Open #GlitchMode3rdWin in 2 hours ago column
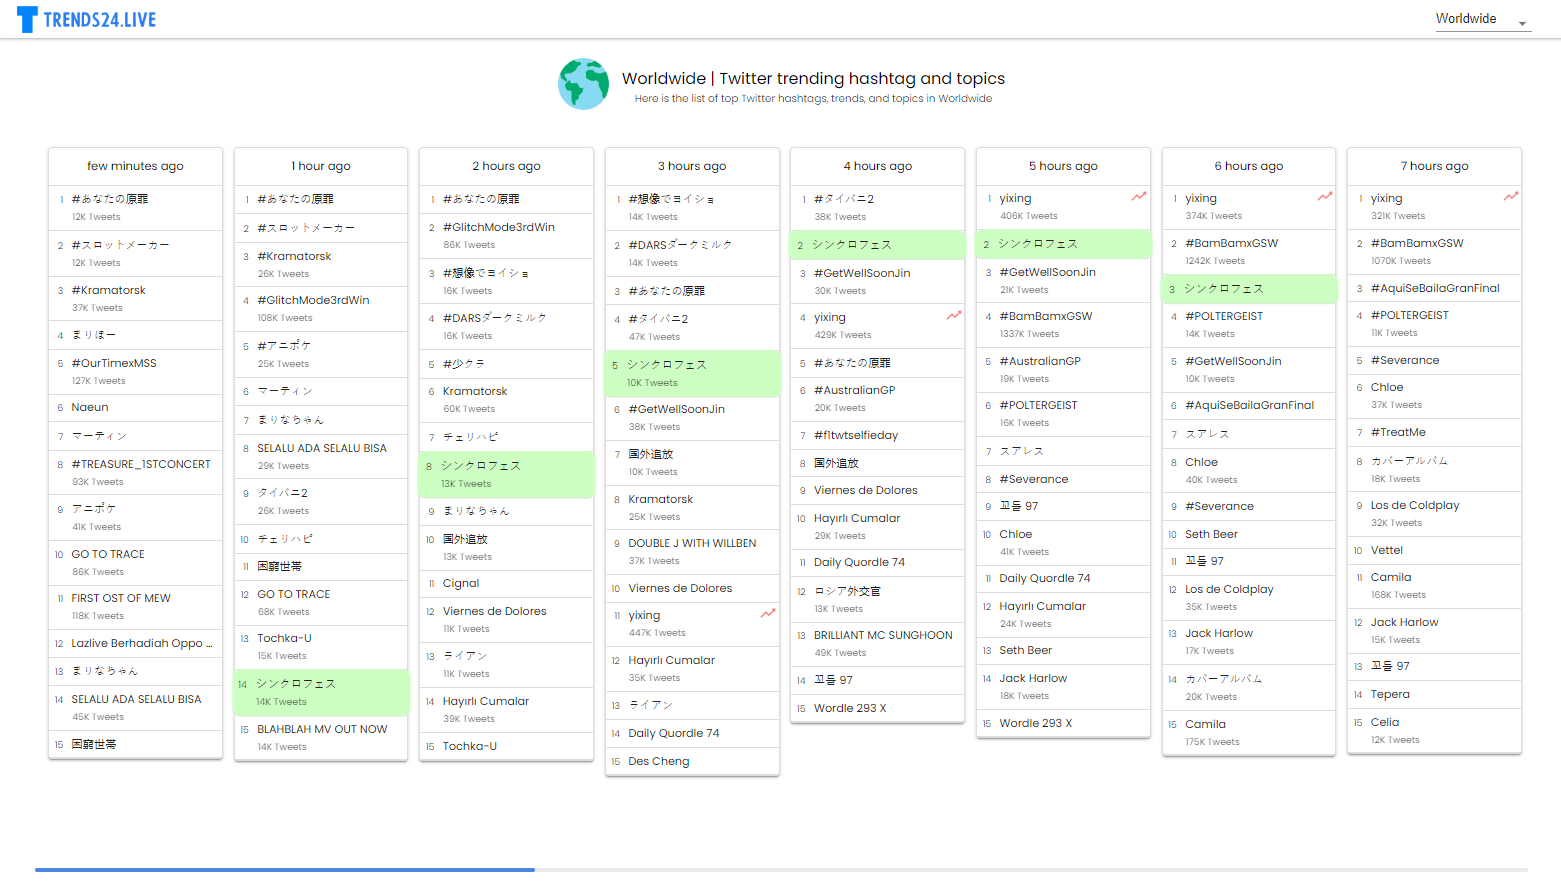Viewport: 1561px width, 895px height. [499, 227]
